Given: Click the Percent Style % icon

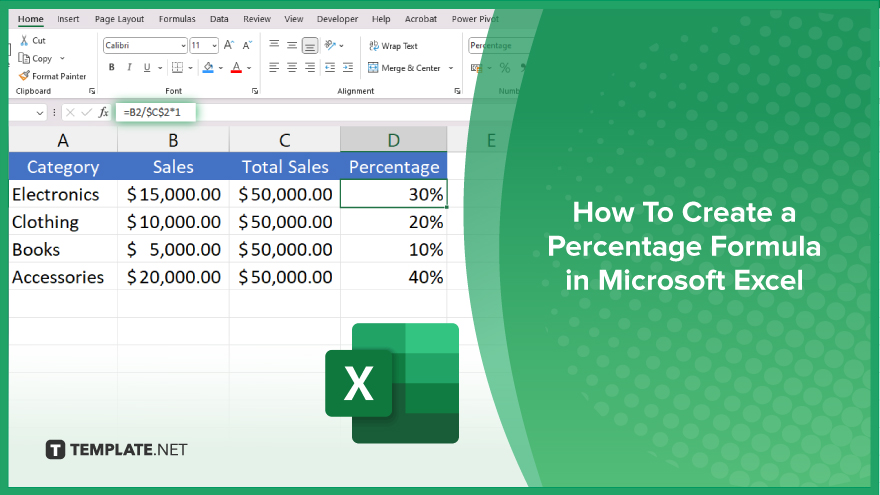Looking at the screenshot, I should 505,68.
